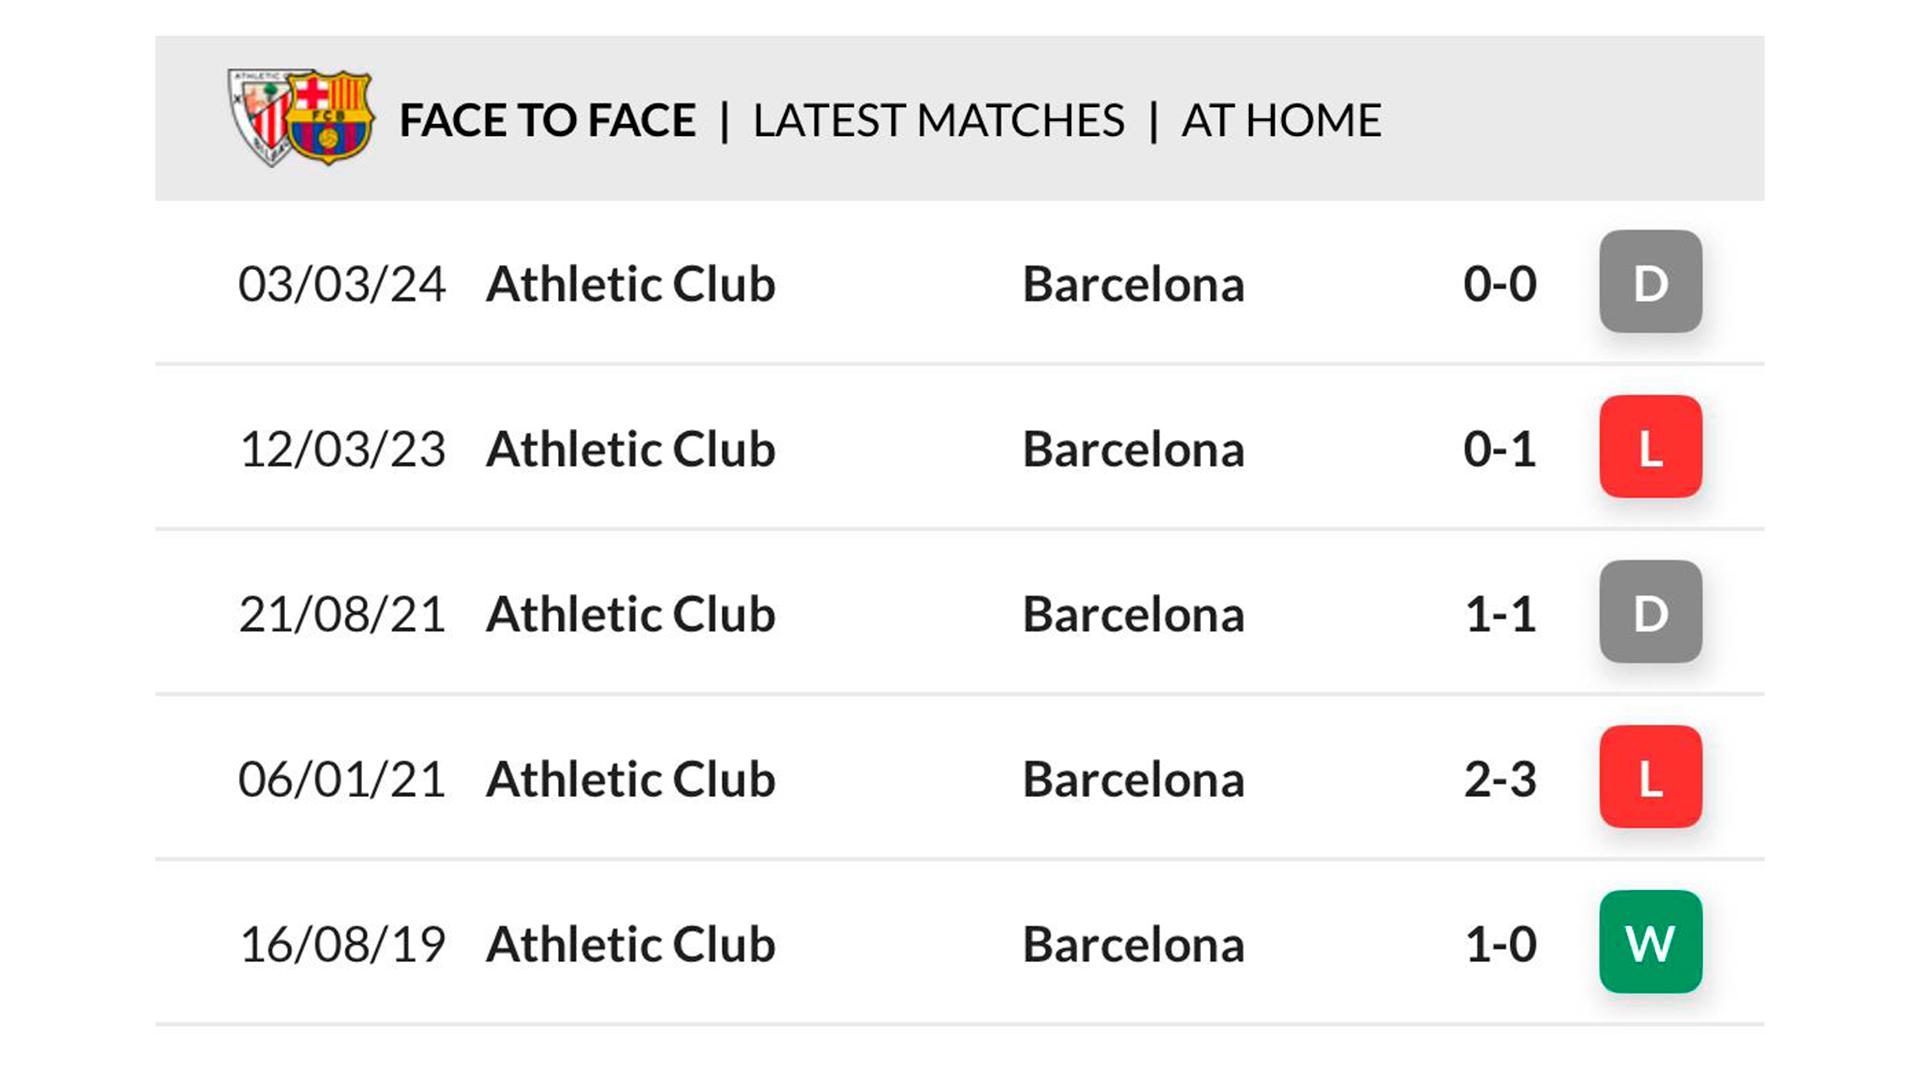This screenshot has height=1080, width=1920.
Task: Select the grey D badge for 03/03/24
Action: (x=1650, y=282)
